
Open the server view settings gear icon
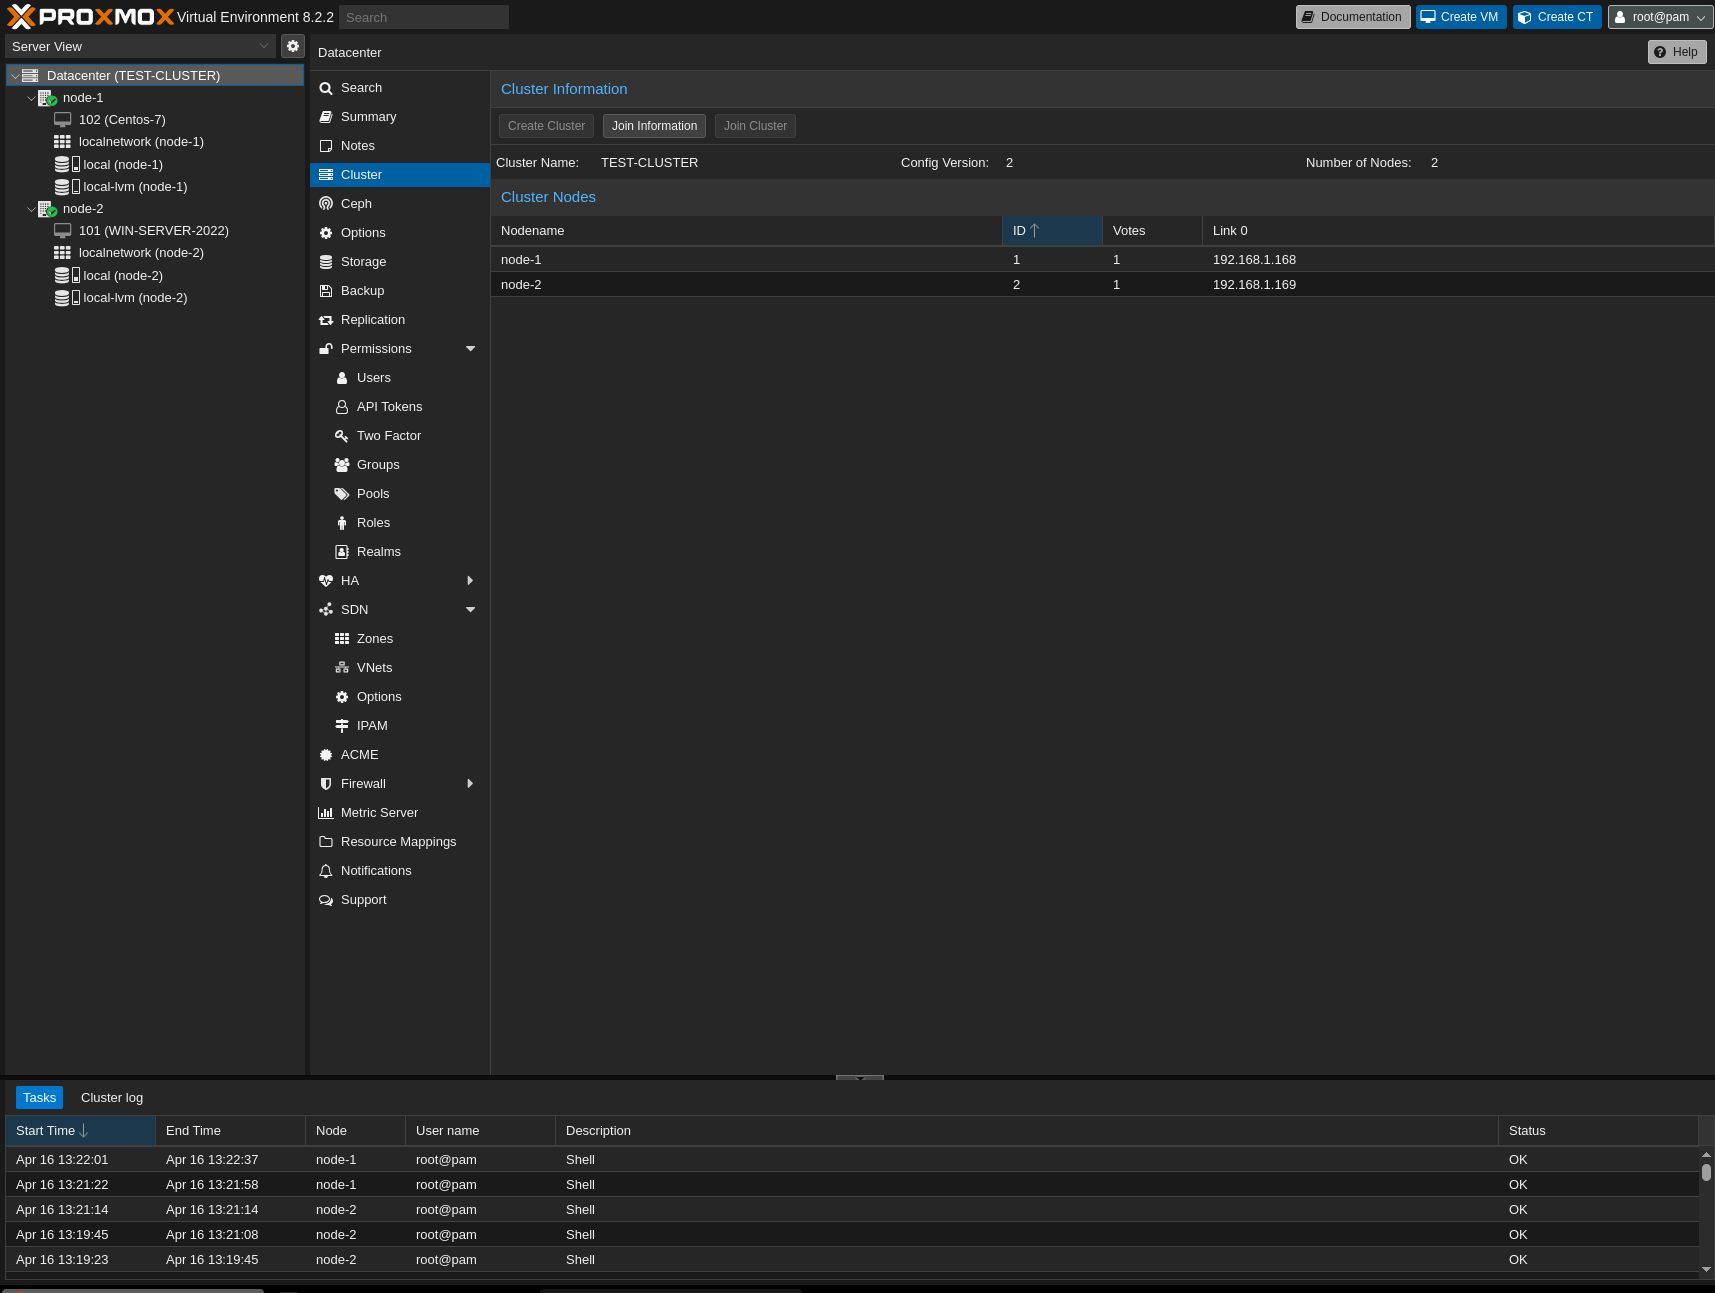tap(292, 45)
